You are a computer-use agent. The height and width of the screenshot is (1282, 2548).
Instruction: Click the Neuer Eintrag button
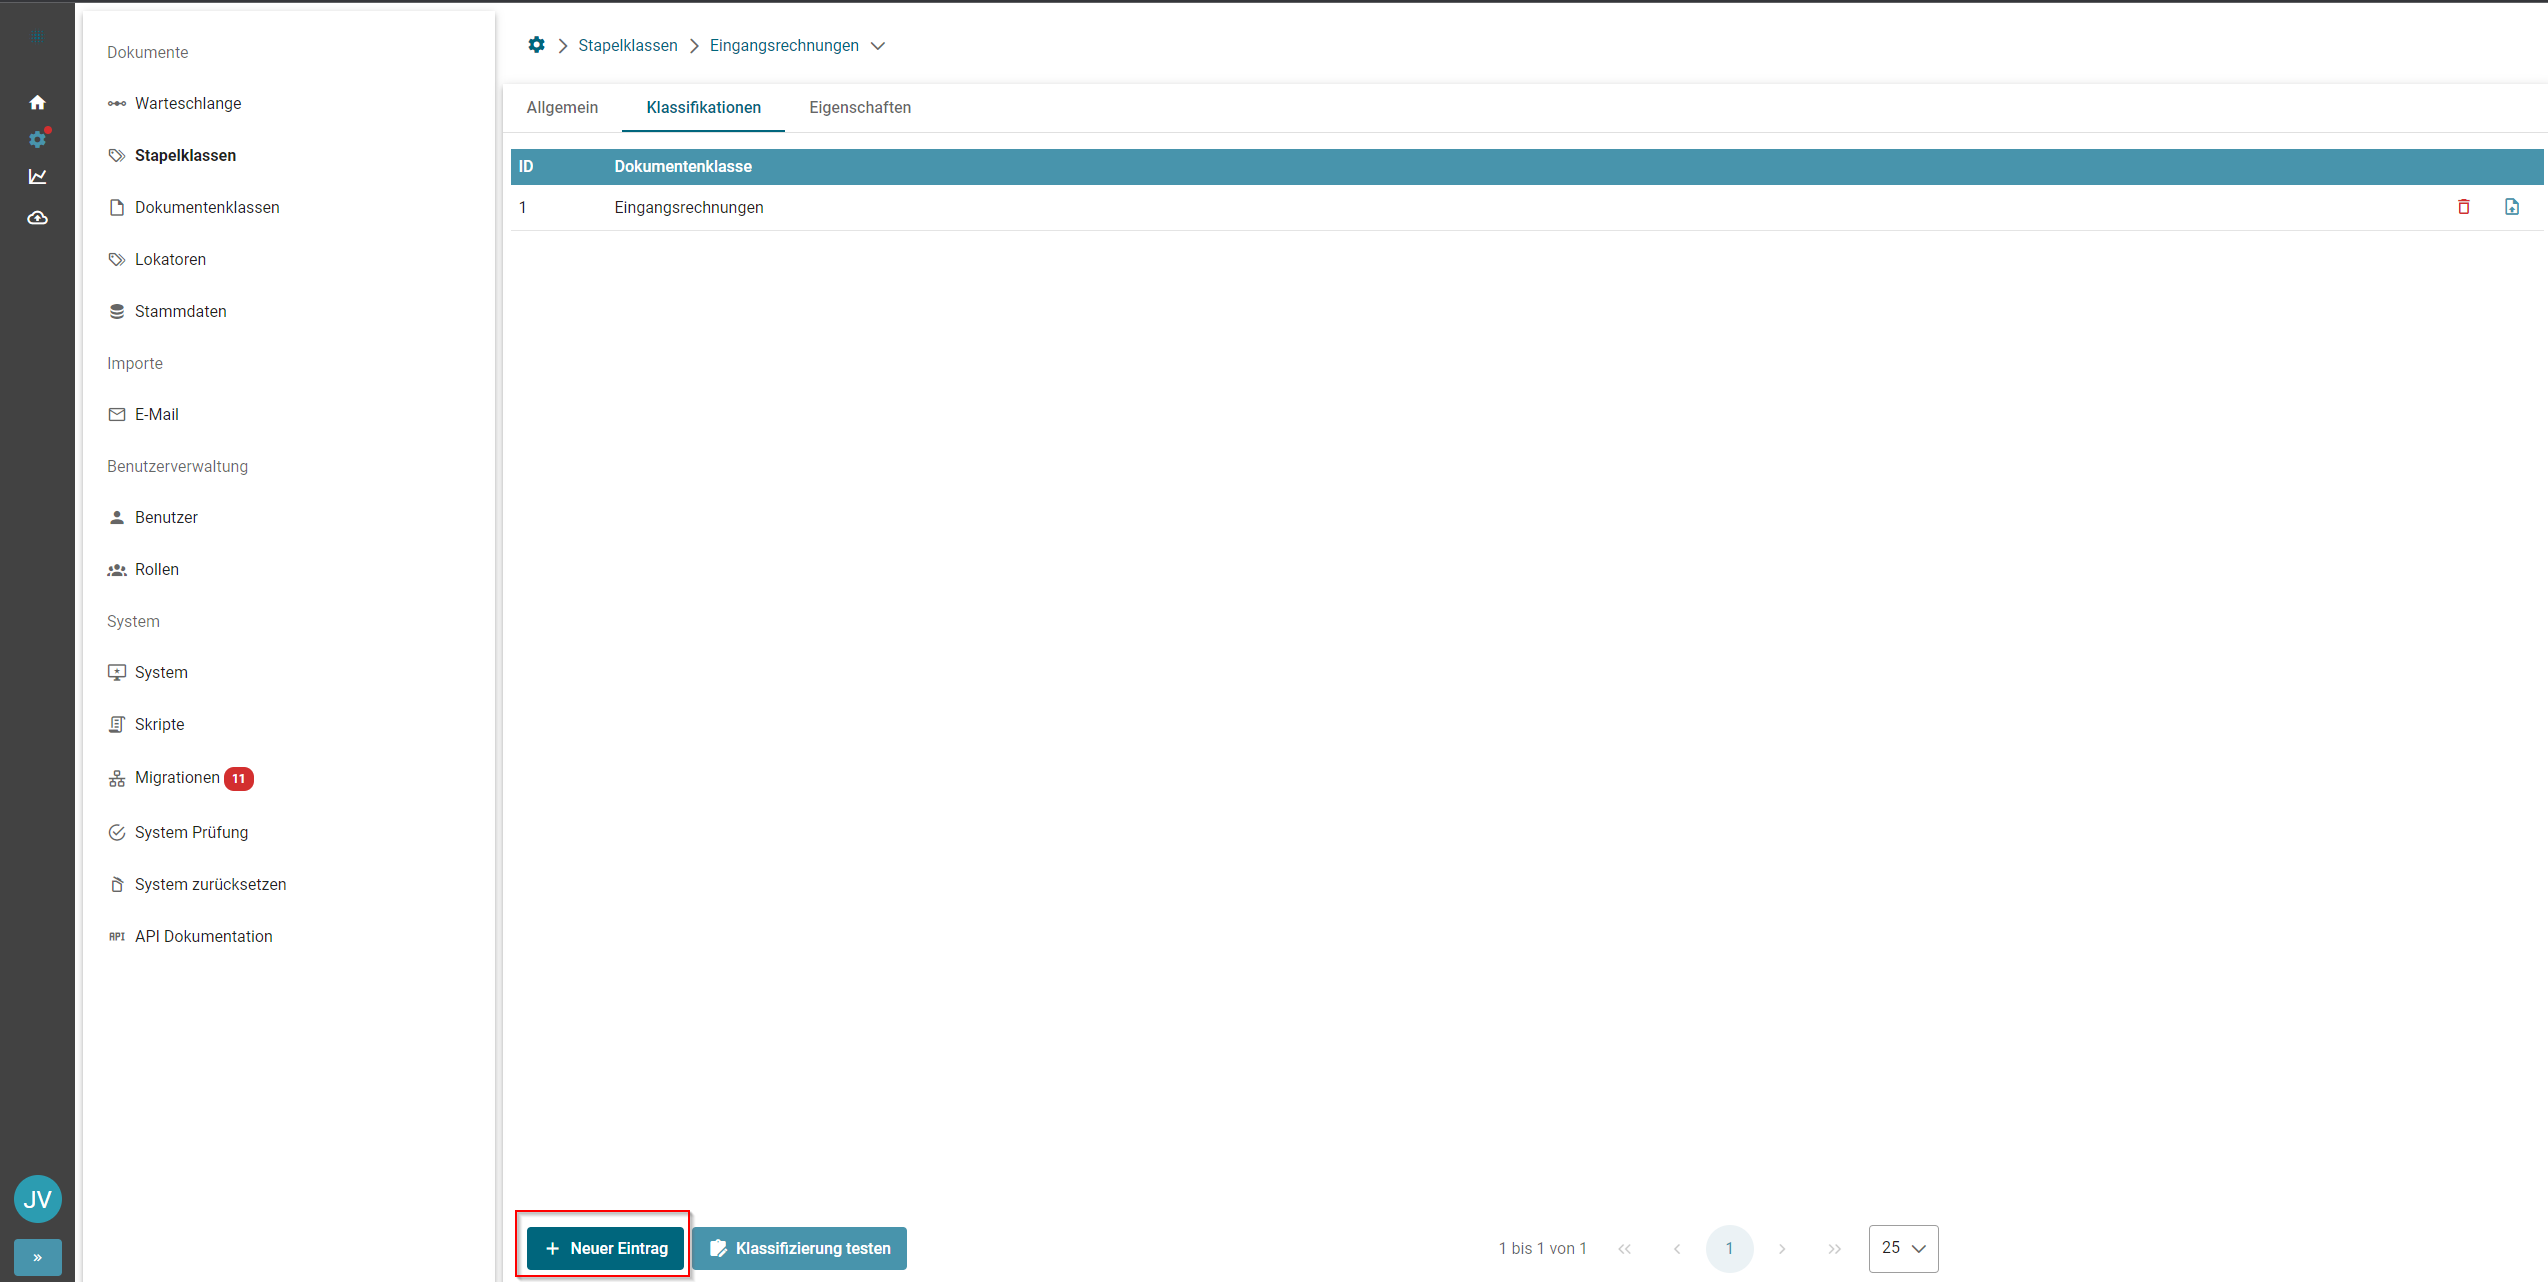tap(605, 1248)
